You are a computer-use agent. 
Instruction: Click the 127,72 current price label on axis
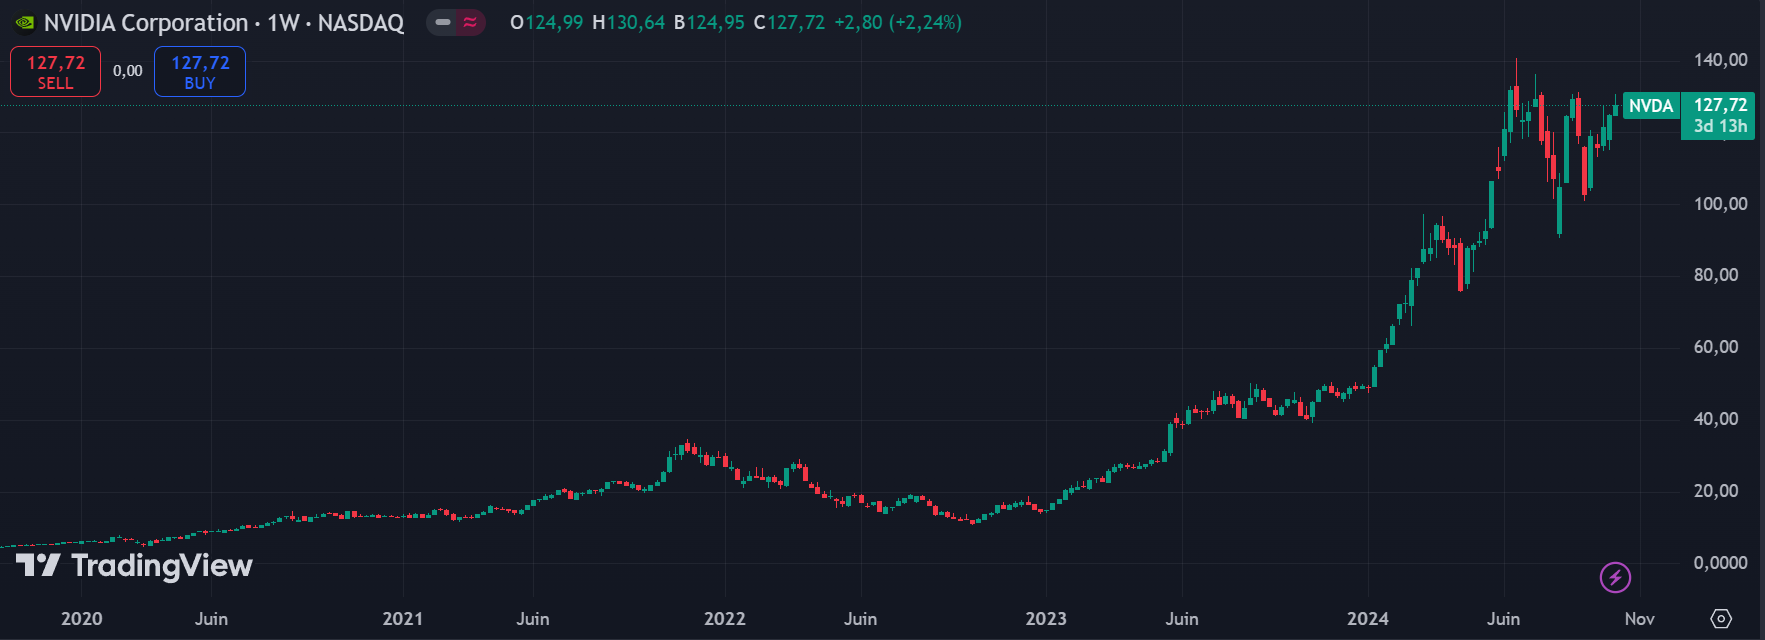[x=1720, y=105]
